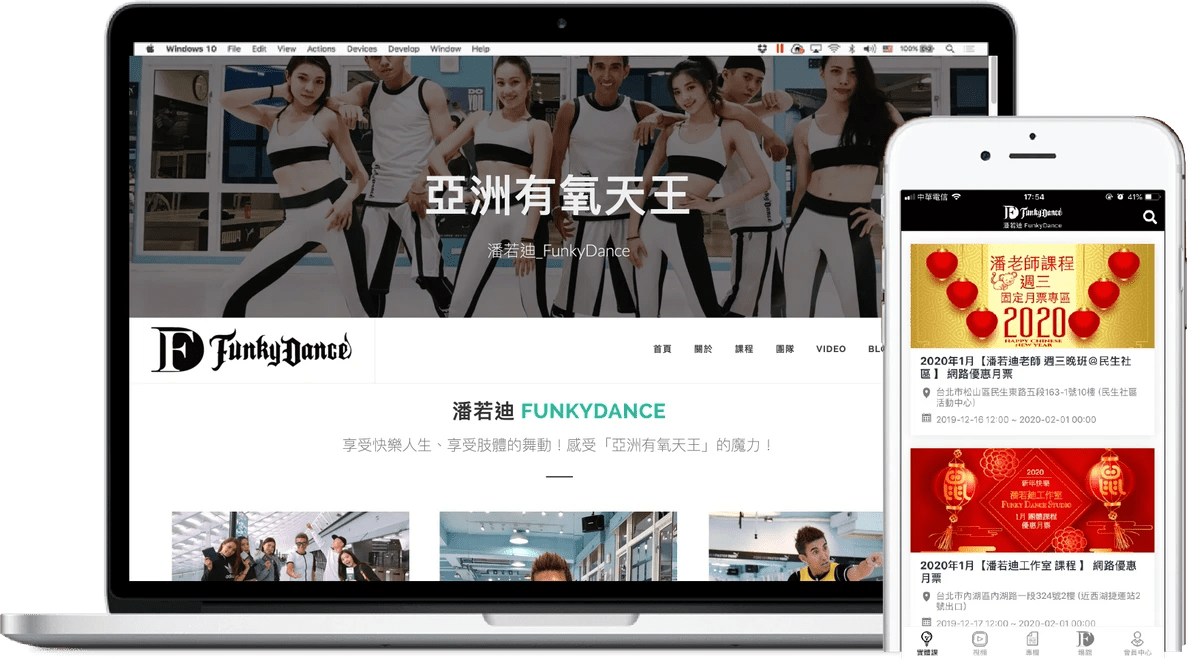Open the File menu
This screenshot has height=659, width=1200.
(x=234, y=49)
